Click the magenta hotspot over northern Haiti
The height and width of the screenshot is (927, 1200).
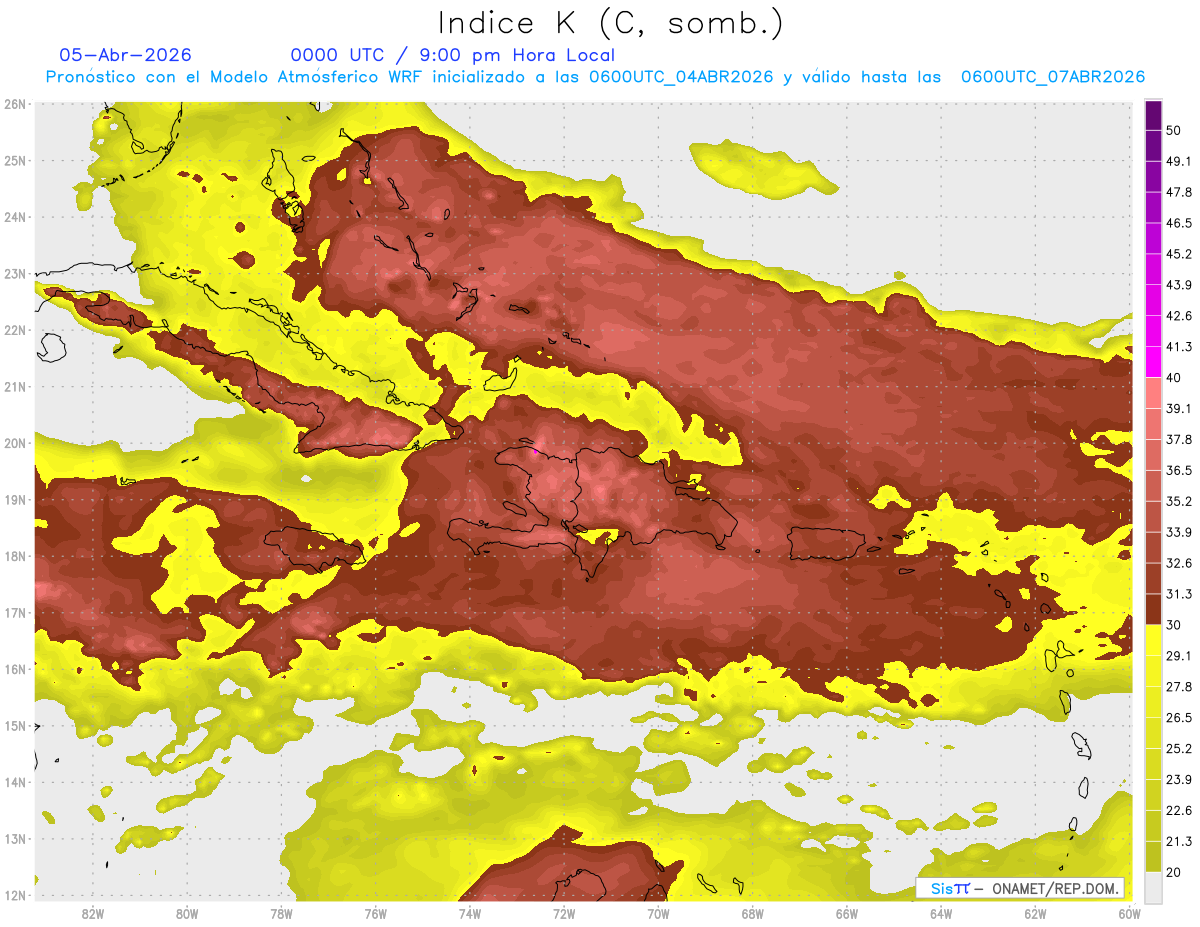(536, 451)
